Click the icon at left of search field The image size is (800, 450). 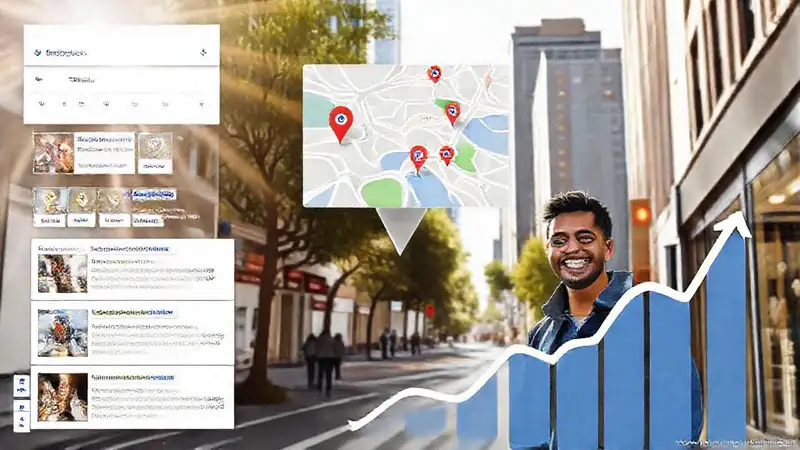(x=37, y=53)
